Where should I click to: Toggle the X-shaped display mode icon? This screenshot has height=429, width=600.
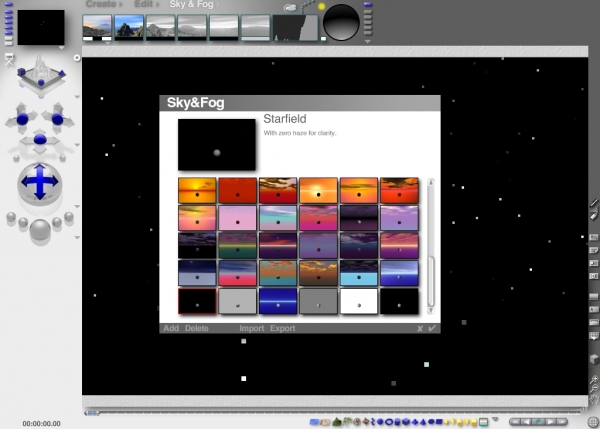tap(9, 59)
